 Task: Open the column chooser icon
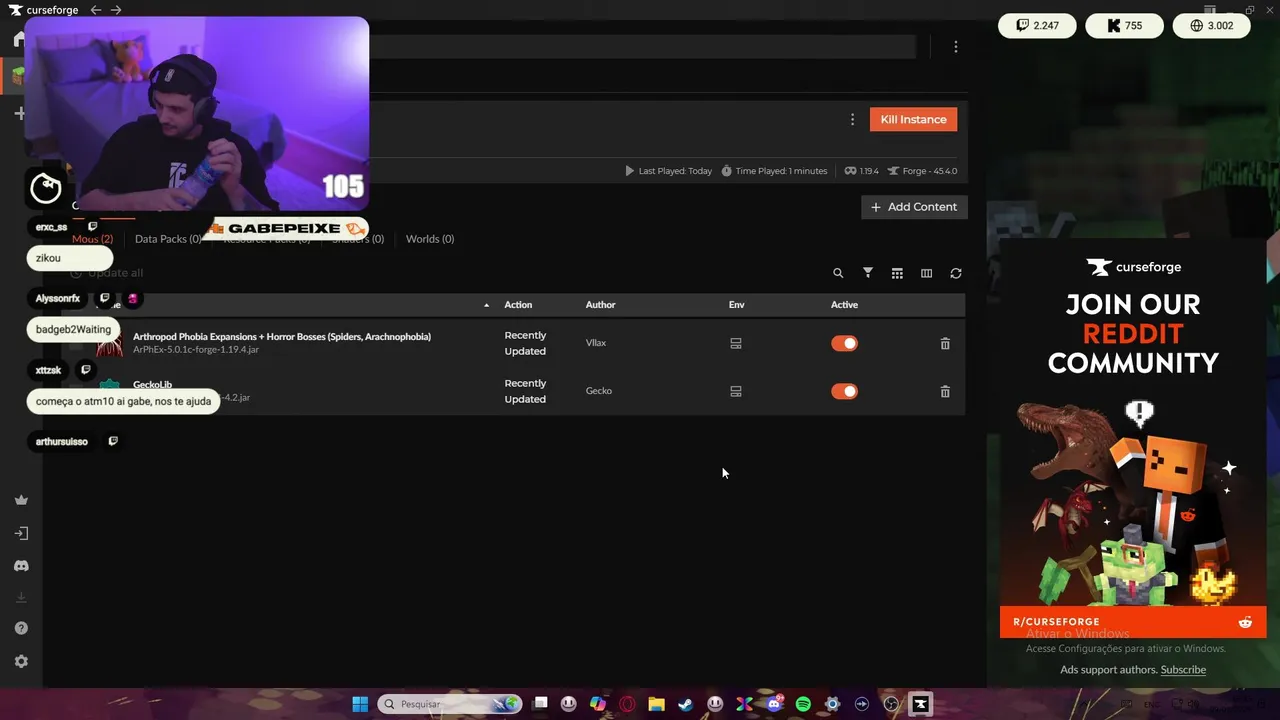(926, 273)
